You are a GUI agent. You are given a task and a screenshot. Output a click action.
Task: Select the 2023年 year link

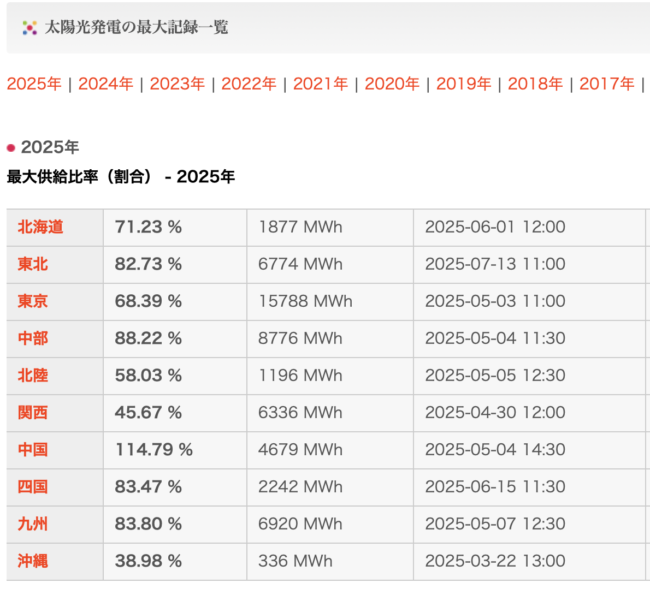177,84
